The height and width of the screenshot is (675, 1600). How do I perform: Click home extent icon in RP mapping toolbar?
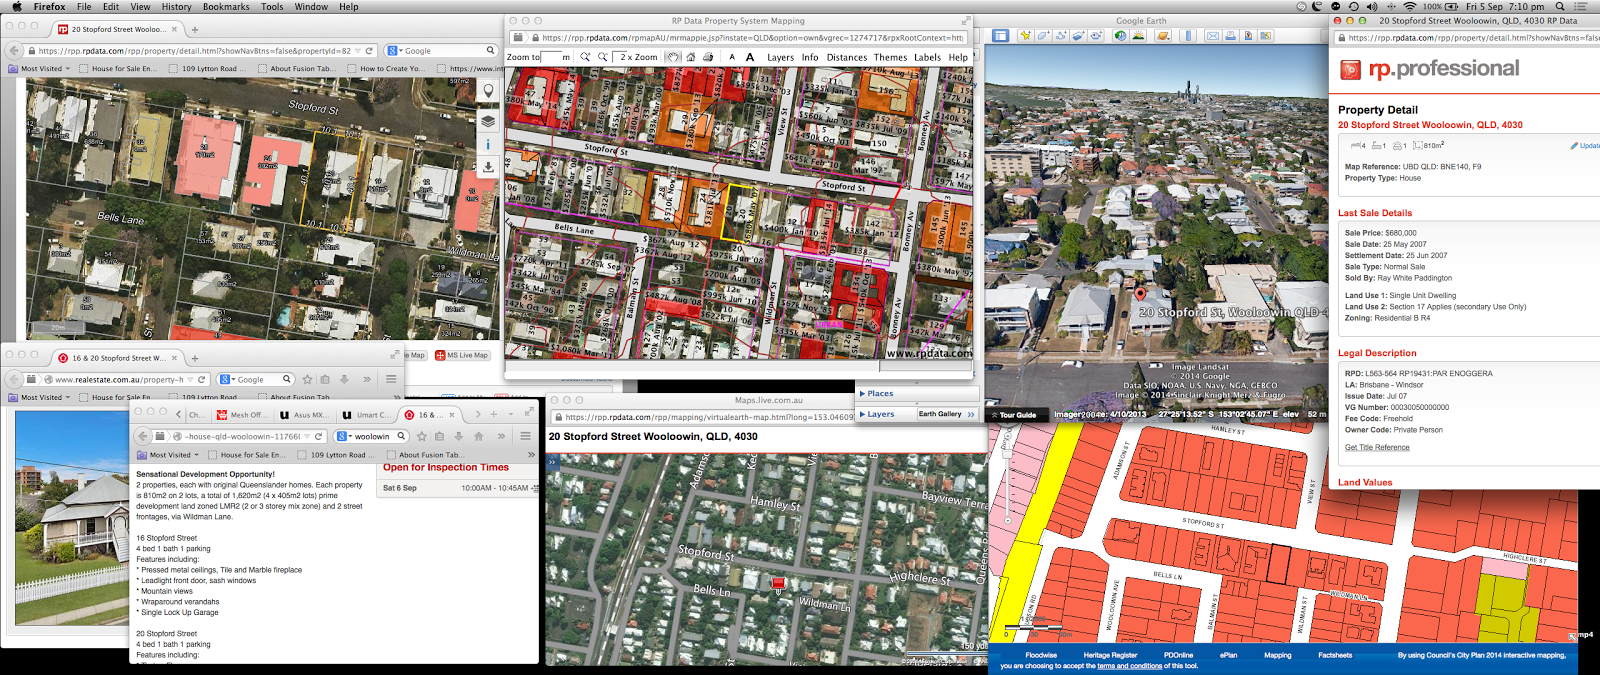pos(691,57)
